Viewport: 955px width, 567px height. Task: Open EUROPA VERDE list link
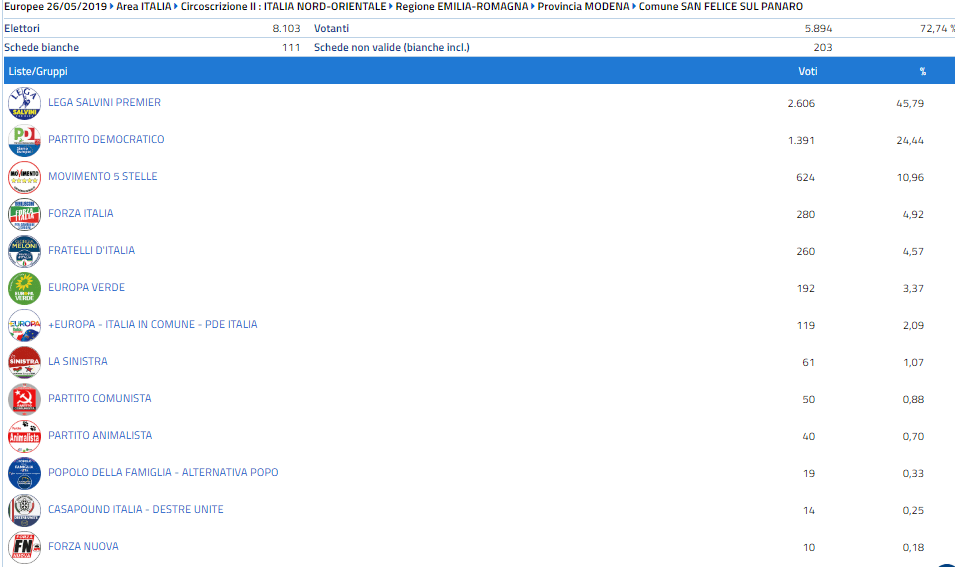coord(86,287)
